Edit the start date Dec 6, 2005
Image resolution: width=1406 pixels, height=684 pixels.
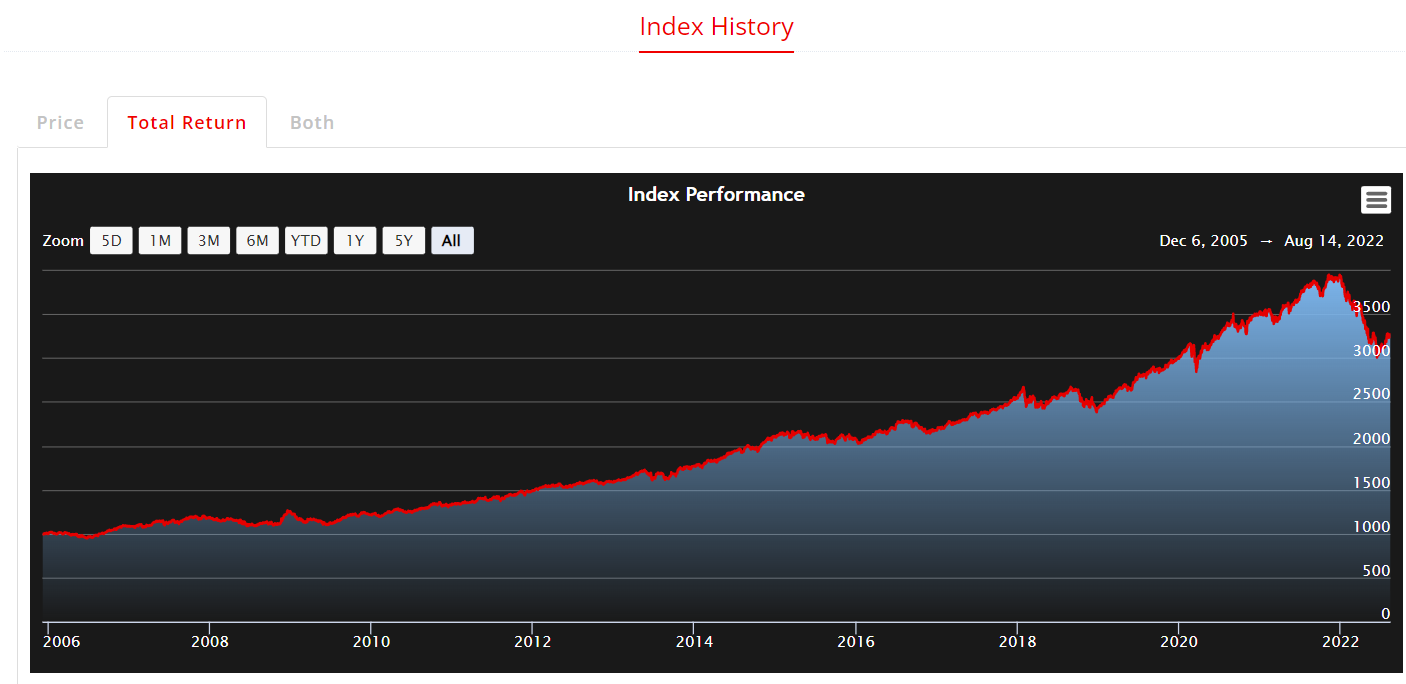(1203, 241)
